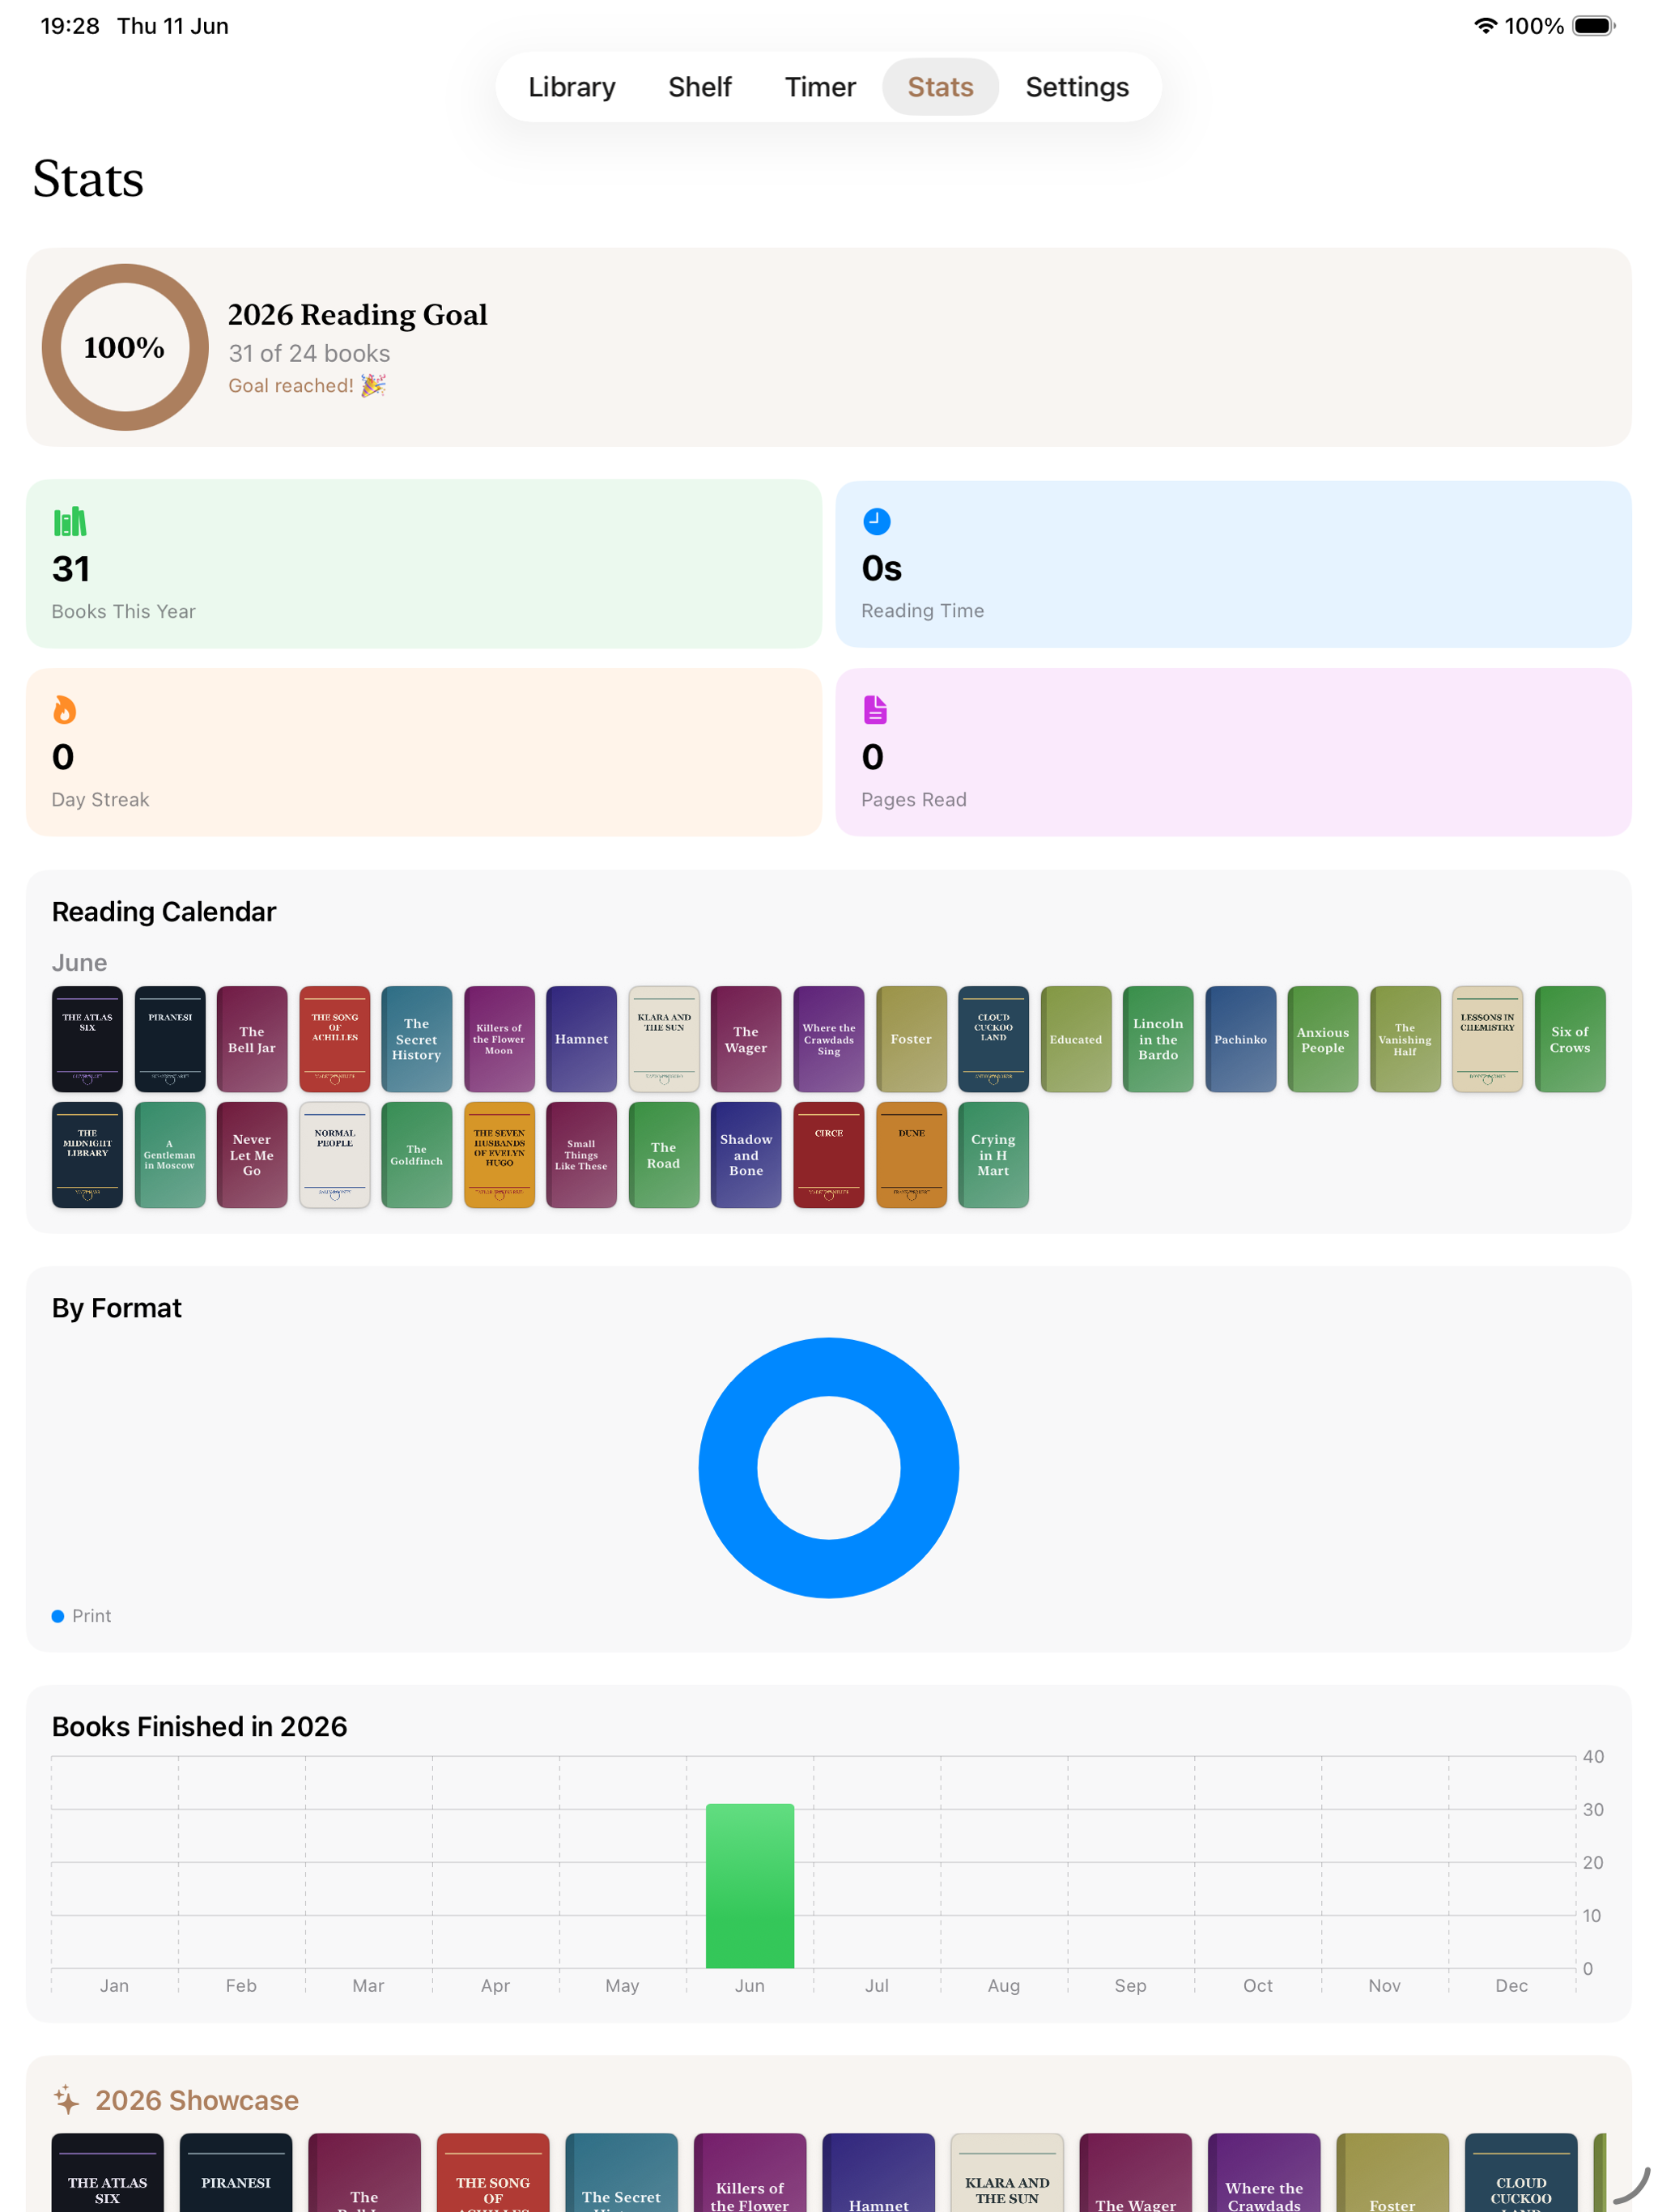This screenshot has width=1658, height=2212.
Task: Tap the 100% reading goal progress ring
Action: [125, 347]
